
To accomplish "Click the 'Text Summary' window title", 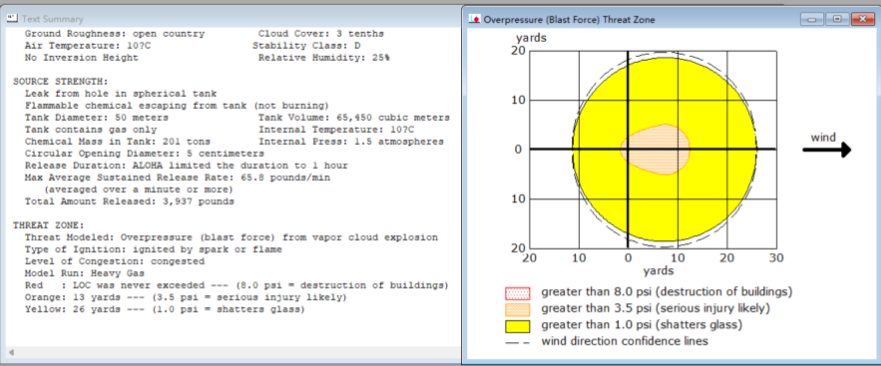I will pyautogui.click(x=53, y=19).
